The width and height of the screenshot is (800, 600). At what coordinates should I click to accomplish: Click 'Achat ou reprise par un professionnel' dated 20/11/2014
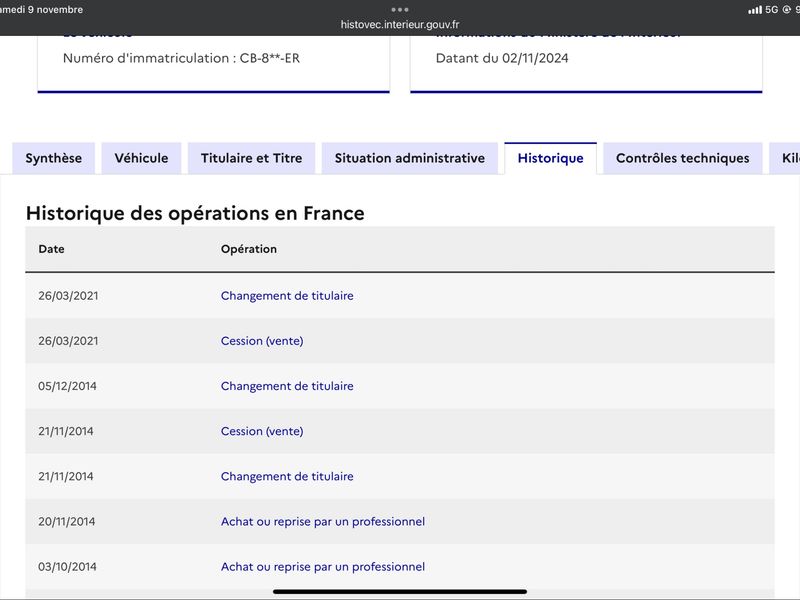[x=323, y=521]
